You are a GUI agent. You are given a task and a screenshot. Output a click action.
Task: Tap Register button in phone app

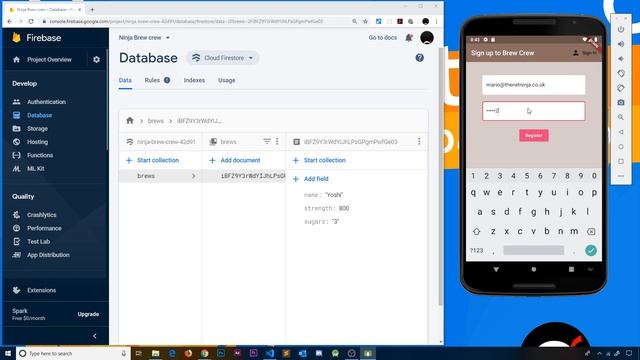533,136
